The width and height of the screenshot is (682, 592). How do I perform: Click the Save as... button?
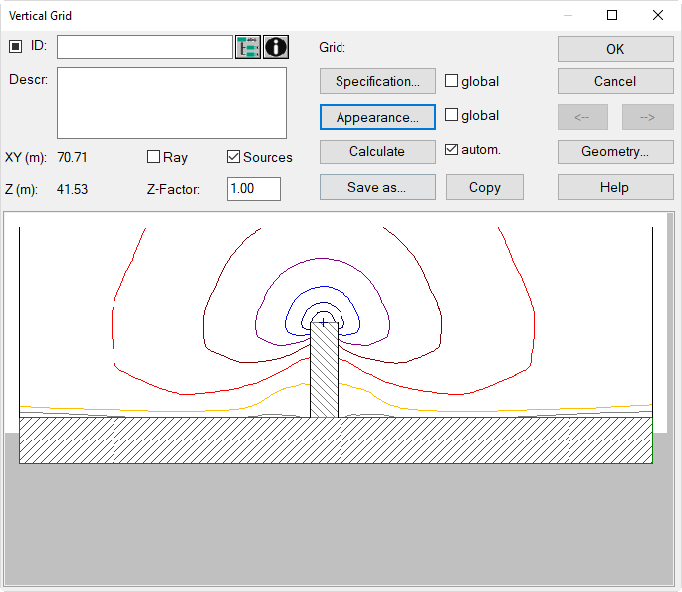[378, 187]
